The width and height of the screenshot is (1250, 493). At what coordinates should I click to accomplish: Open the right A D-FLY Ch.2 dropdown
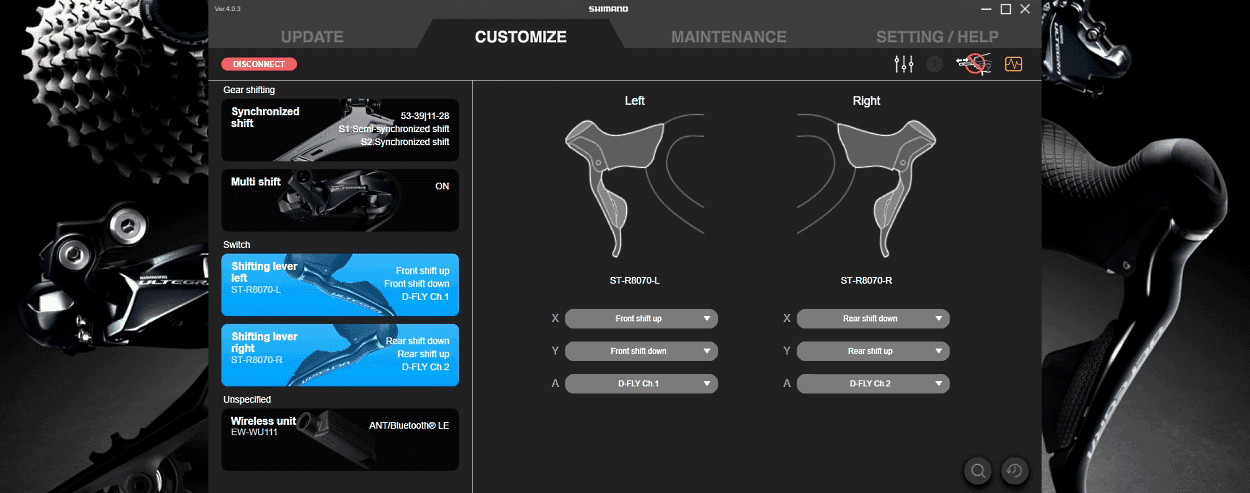coord(872,383)
